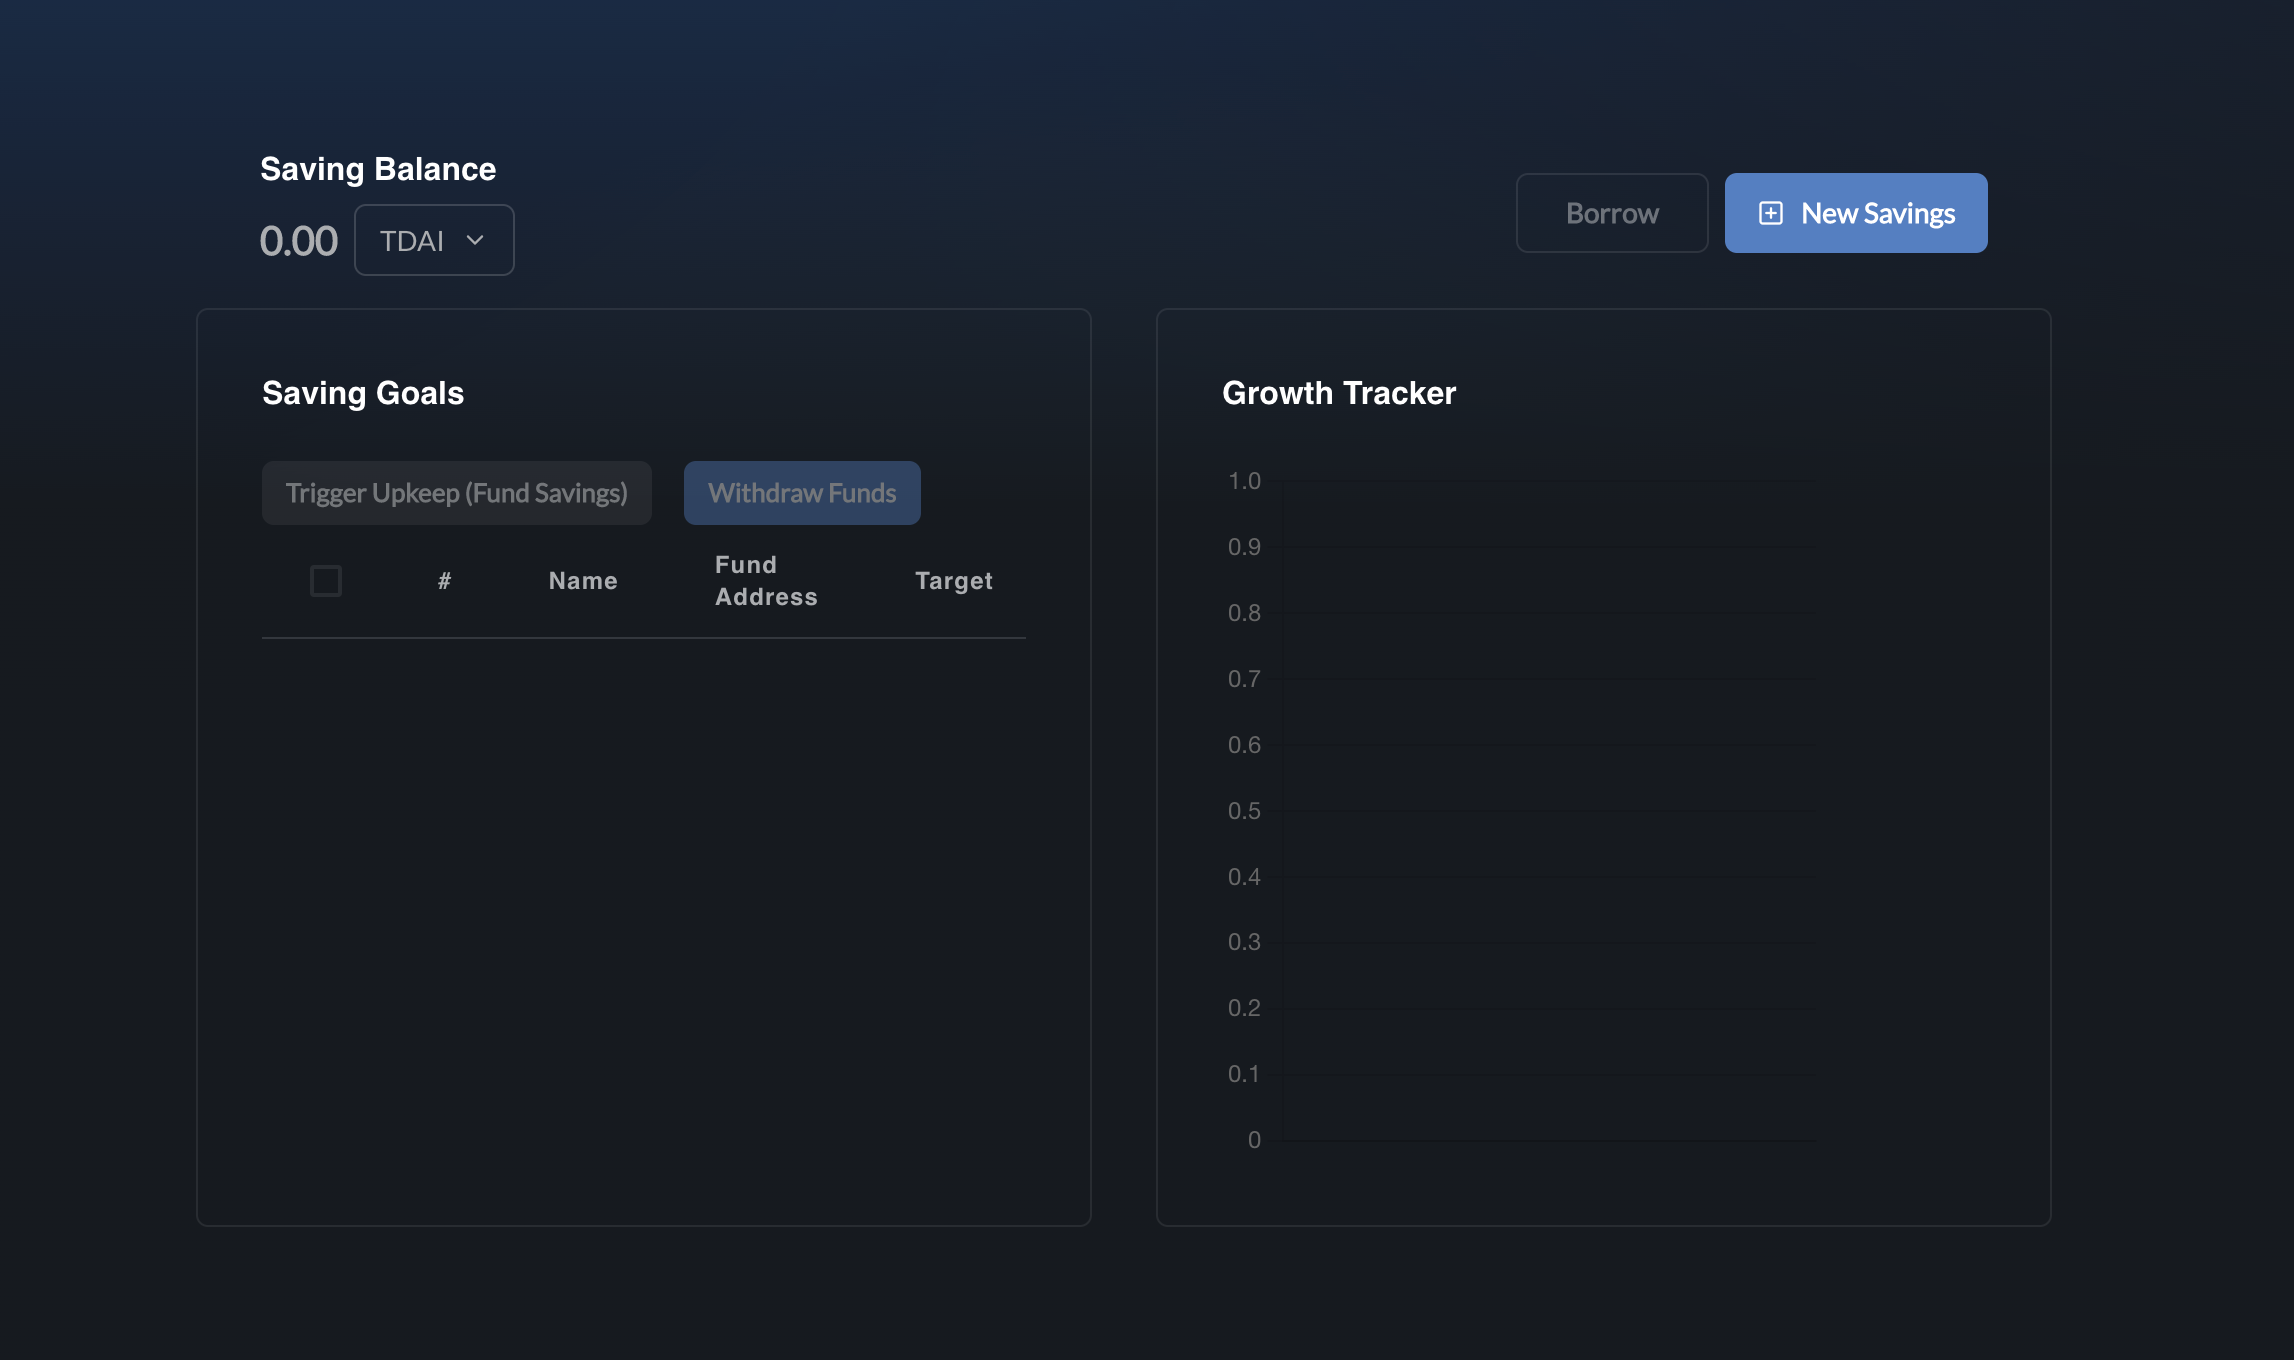Click the empty Growth Tracker chart area
This screenshot has width=2294, height=1360.
tap(1550, 810)
